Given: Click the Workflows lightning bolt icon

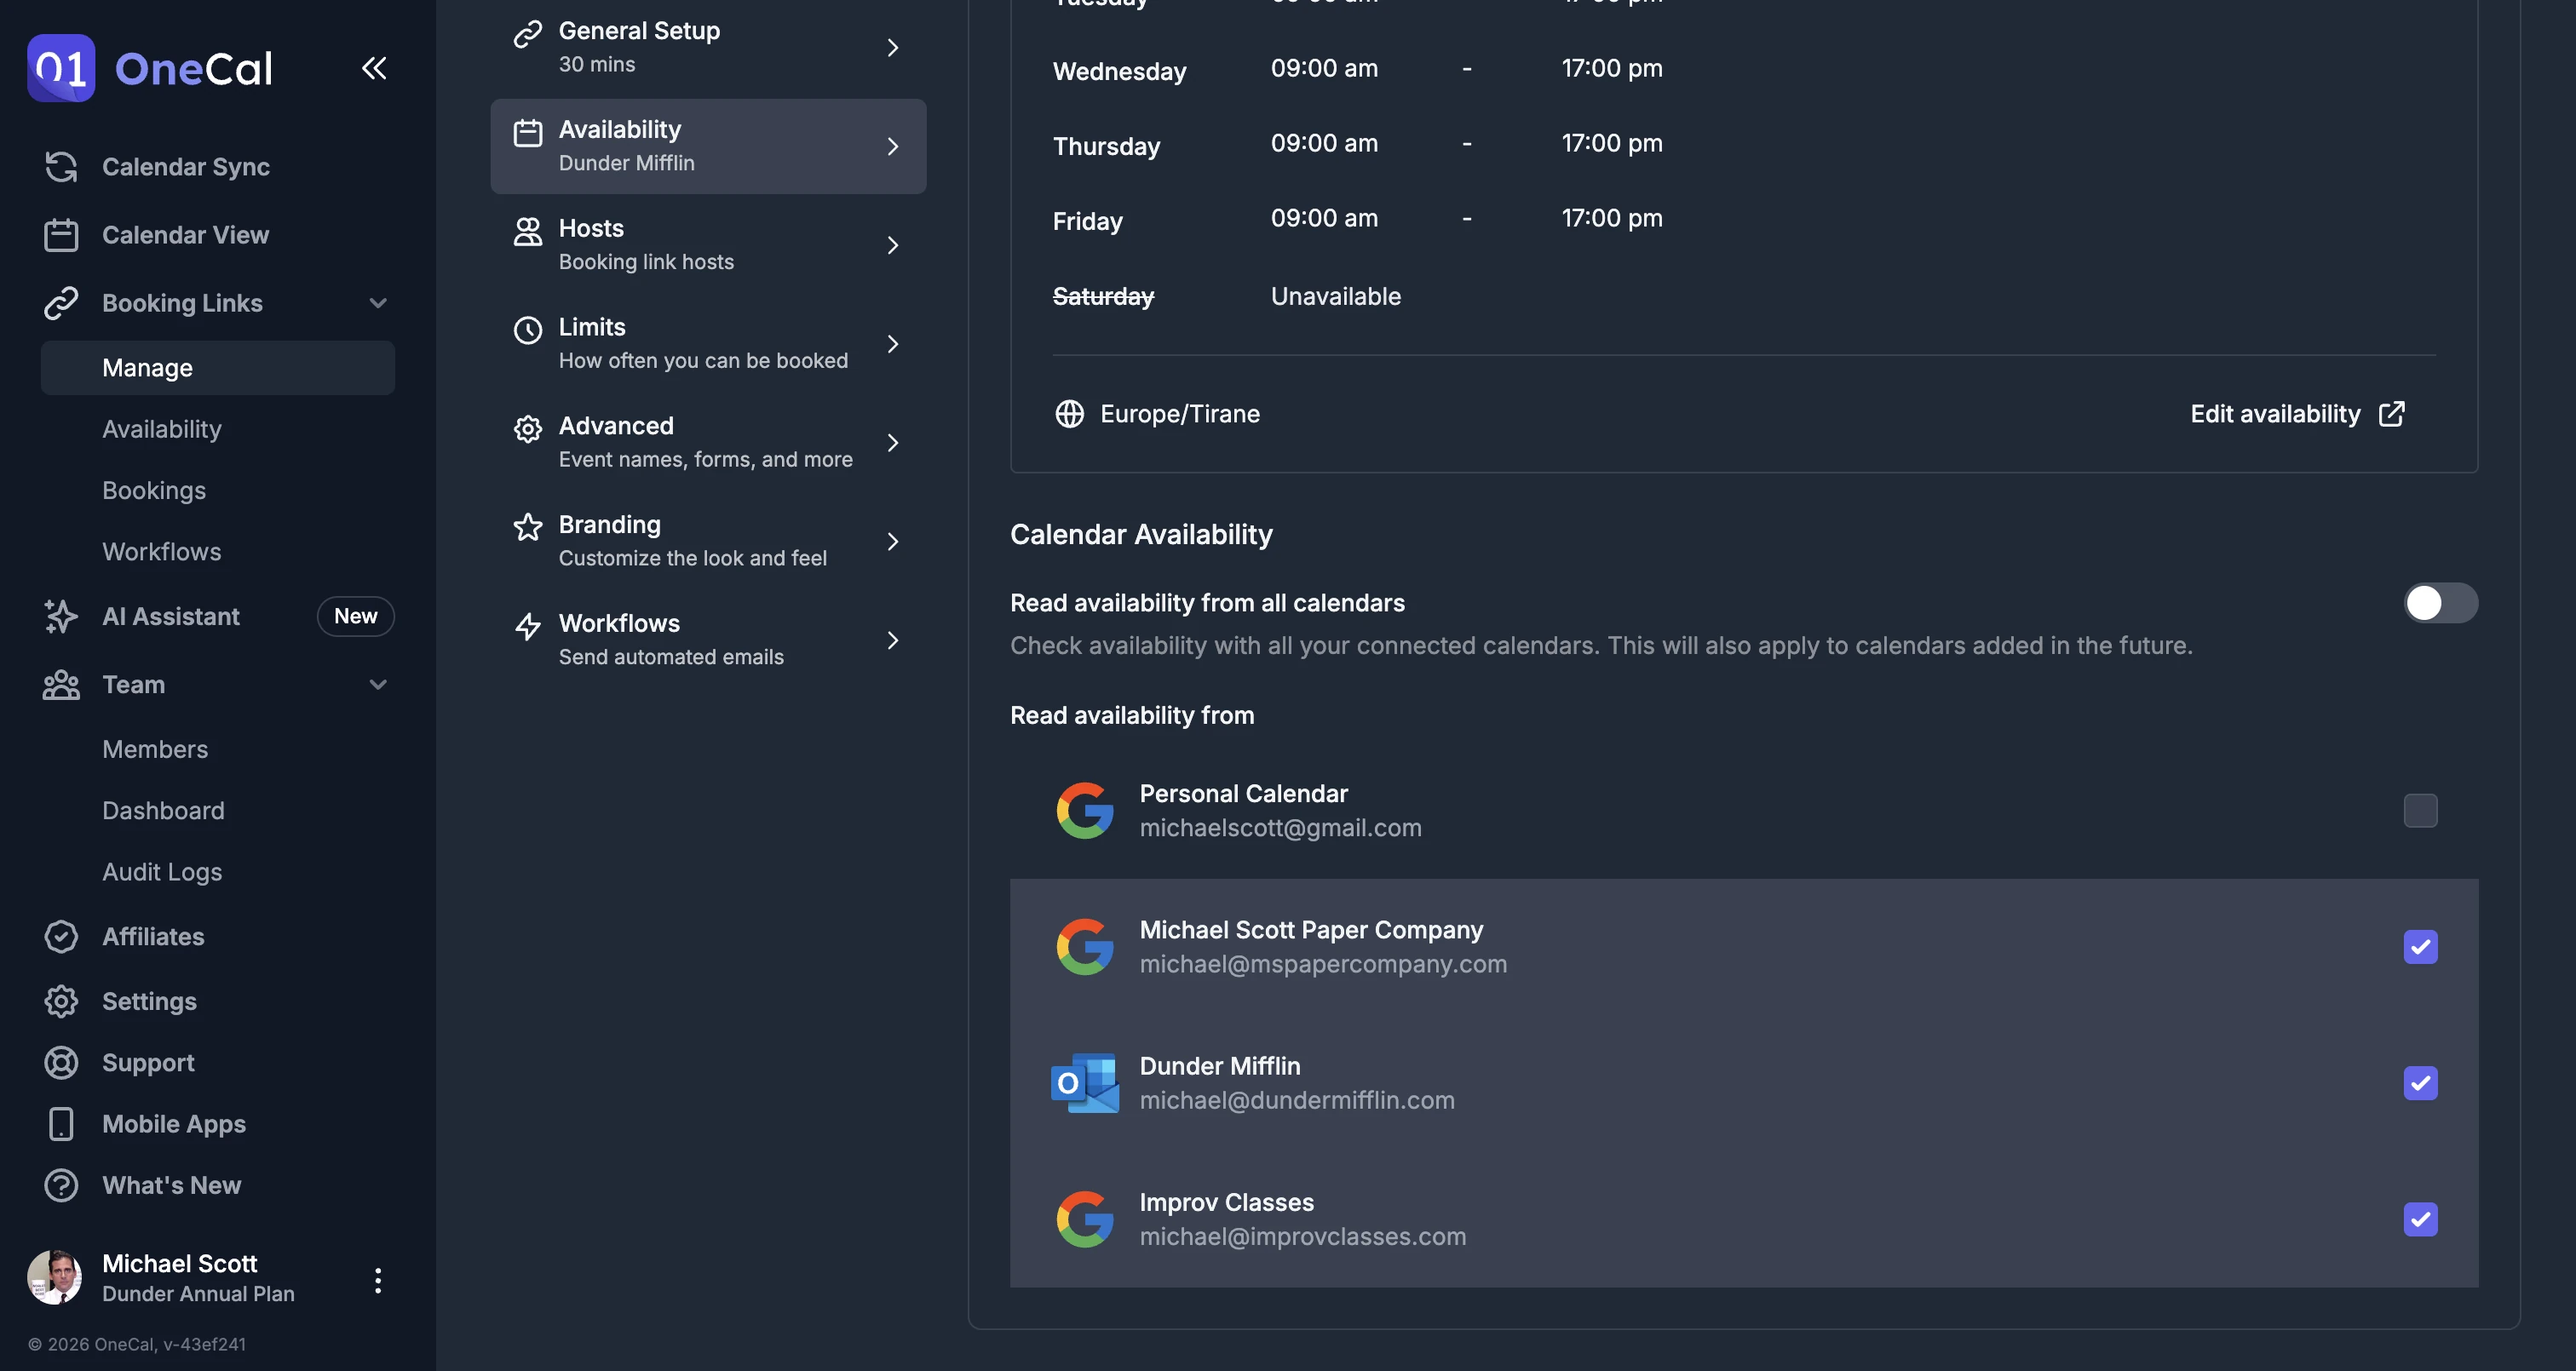Looking at the screenshot, I should pyautogui.click(x=527, y=627).
